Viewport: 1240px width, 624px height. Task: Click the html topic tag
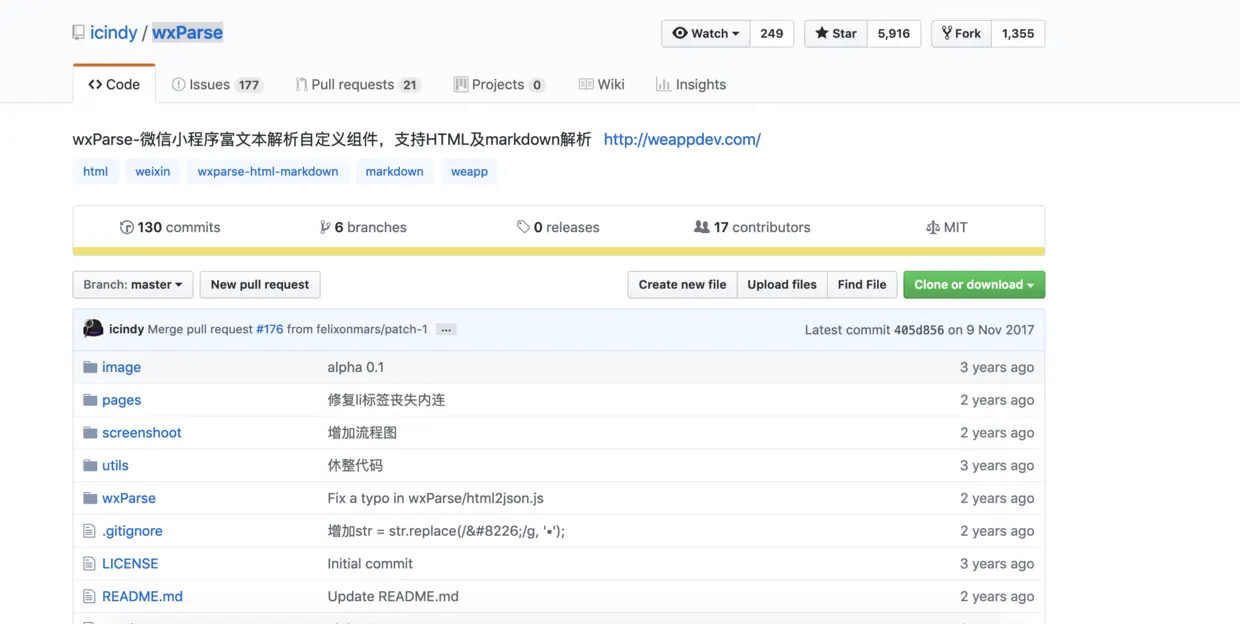coord(96,172)
